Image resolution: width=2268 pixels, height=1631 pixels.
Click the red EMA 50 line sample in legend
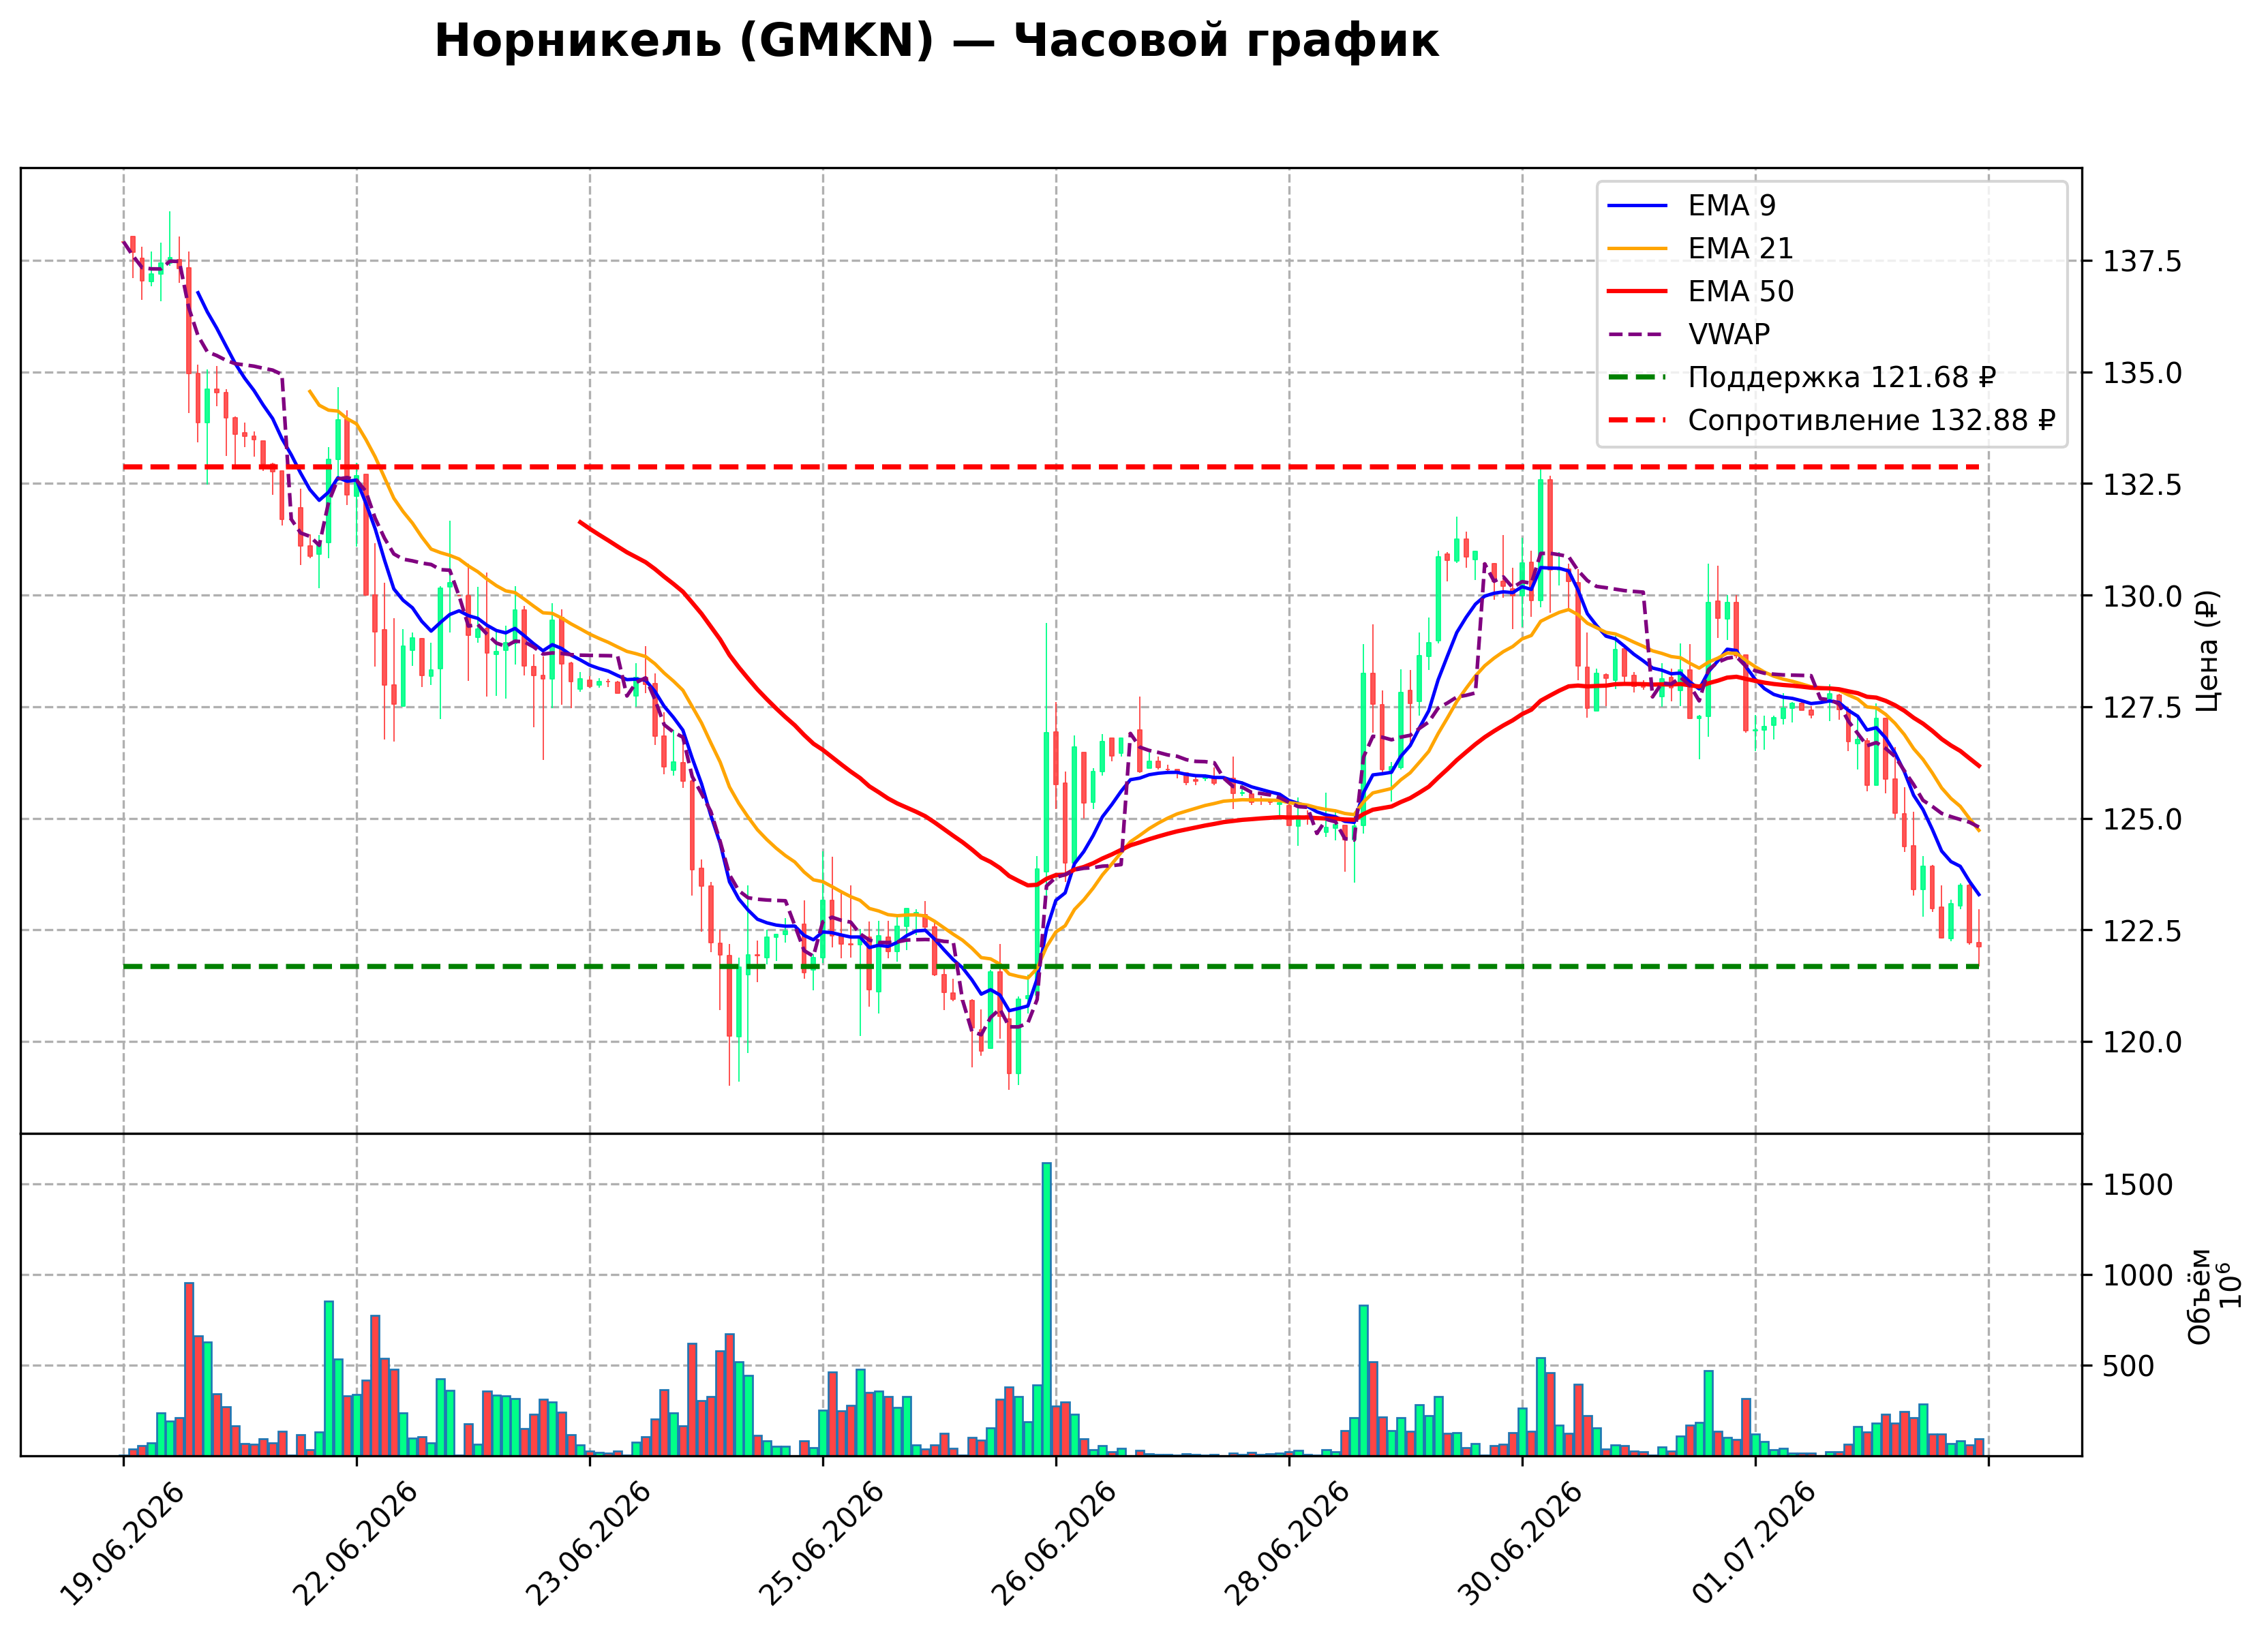pos(1637,291)
